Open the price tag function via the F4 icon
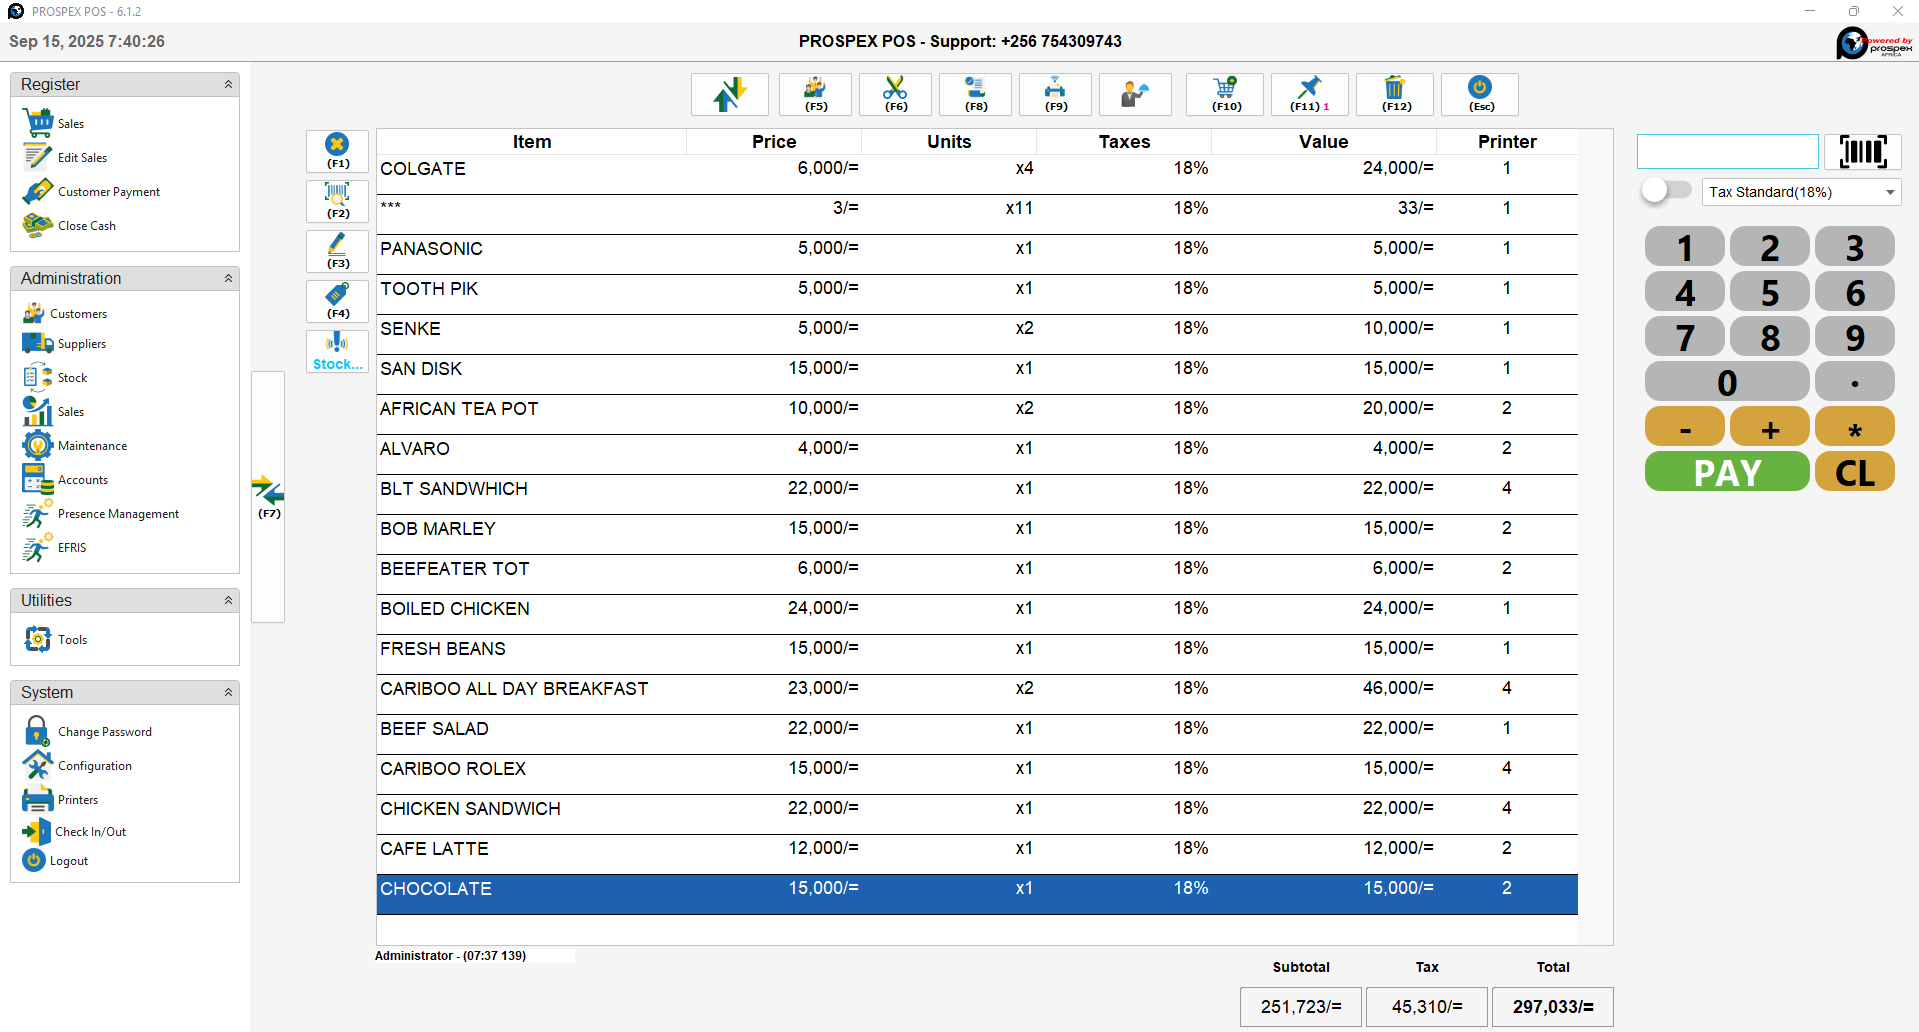The height and width of the screenshot is (1032, 1919). (337, 300)
